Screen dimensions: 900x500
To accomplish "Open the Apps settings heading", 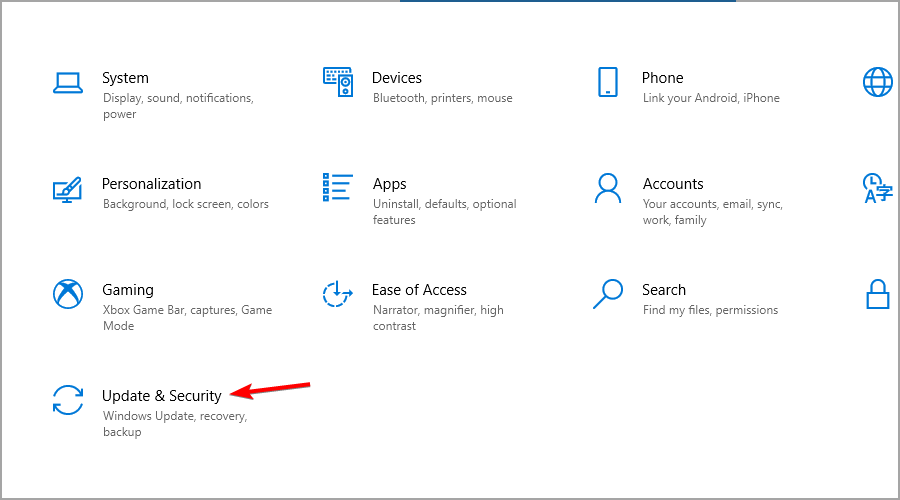I will [390, 184].
